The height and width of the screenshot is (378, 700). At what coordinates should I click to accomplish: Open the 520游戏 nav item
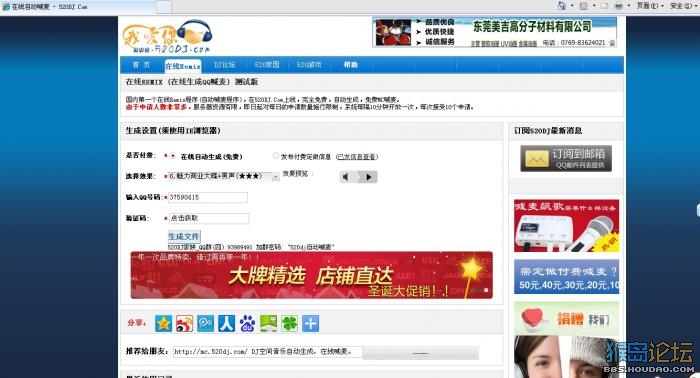tap(309, 65)
